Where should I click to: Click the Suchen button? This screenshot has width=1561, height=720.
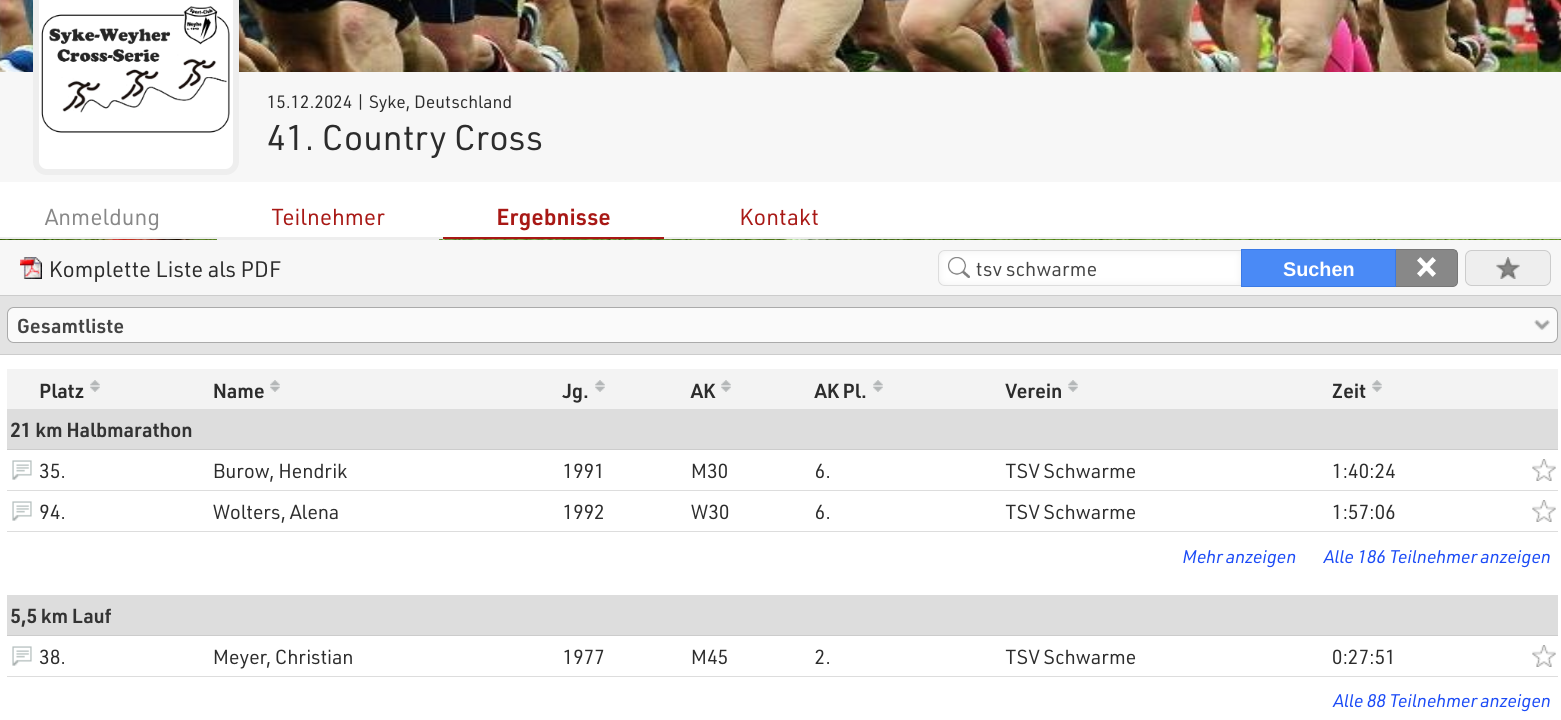pyautogui.click(x=1318, y=267)
